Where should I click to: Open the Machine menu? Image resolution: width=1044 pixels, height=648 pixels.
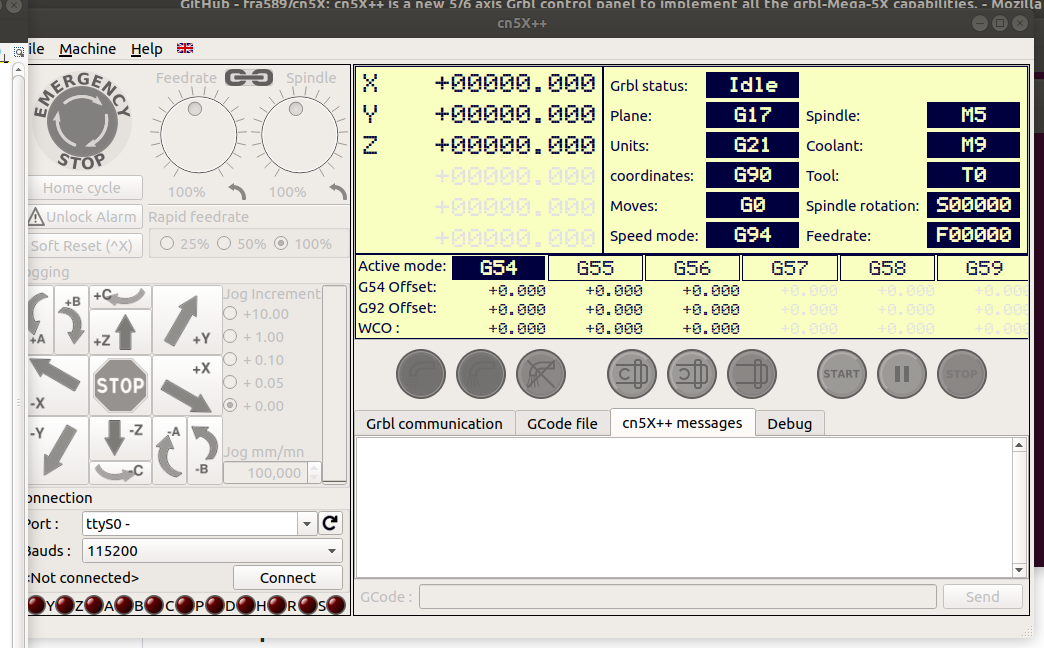point(87,49)
